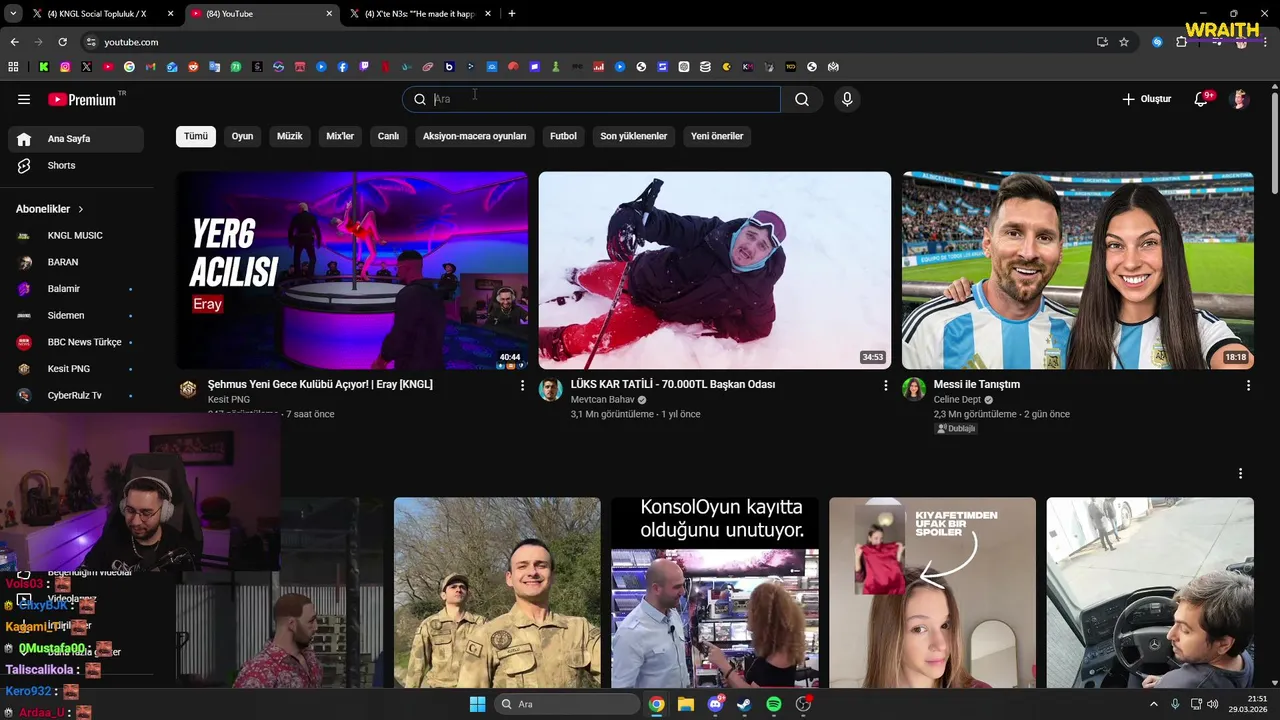Open the YER6 ACILISI video thumbnail
The height and width of the screenshot is (720, 1280).
(352, 270)
